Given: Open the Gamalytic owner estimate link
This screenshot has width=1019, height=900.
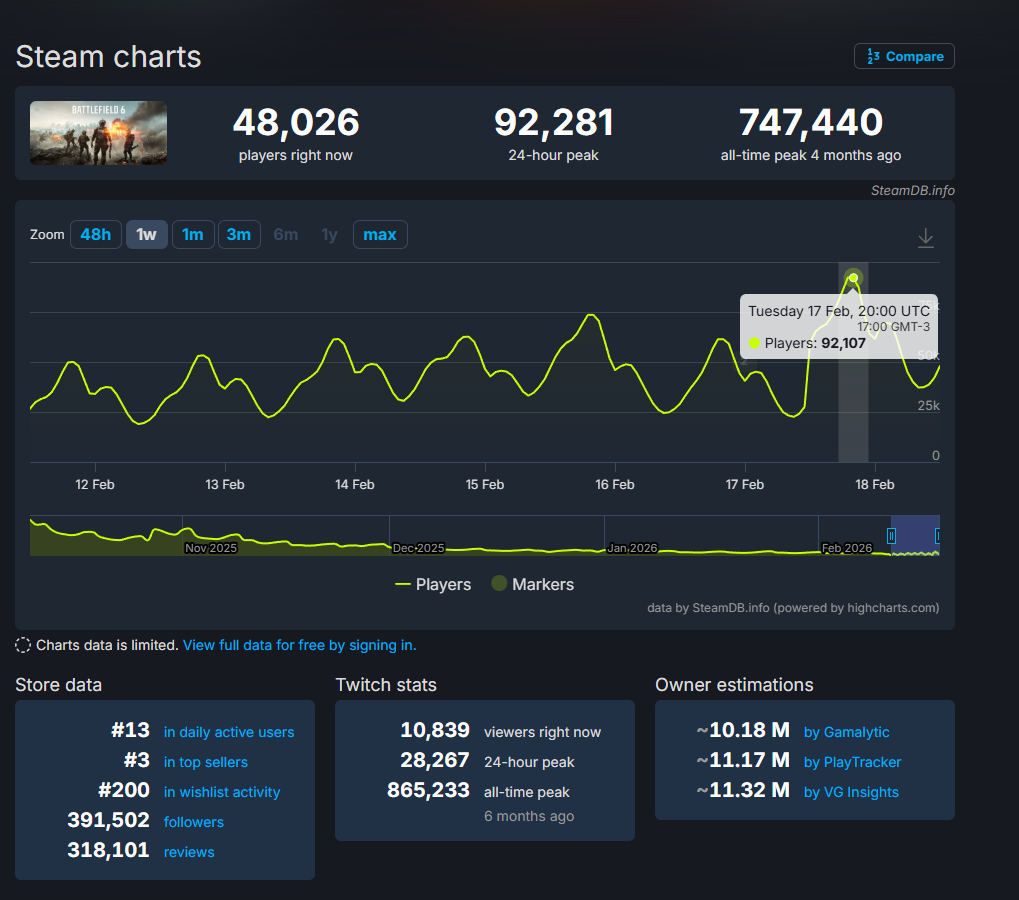Looking at the screenshot, I should coord(846,732).
